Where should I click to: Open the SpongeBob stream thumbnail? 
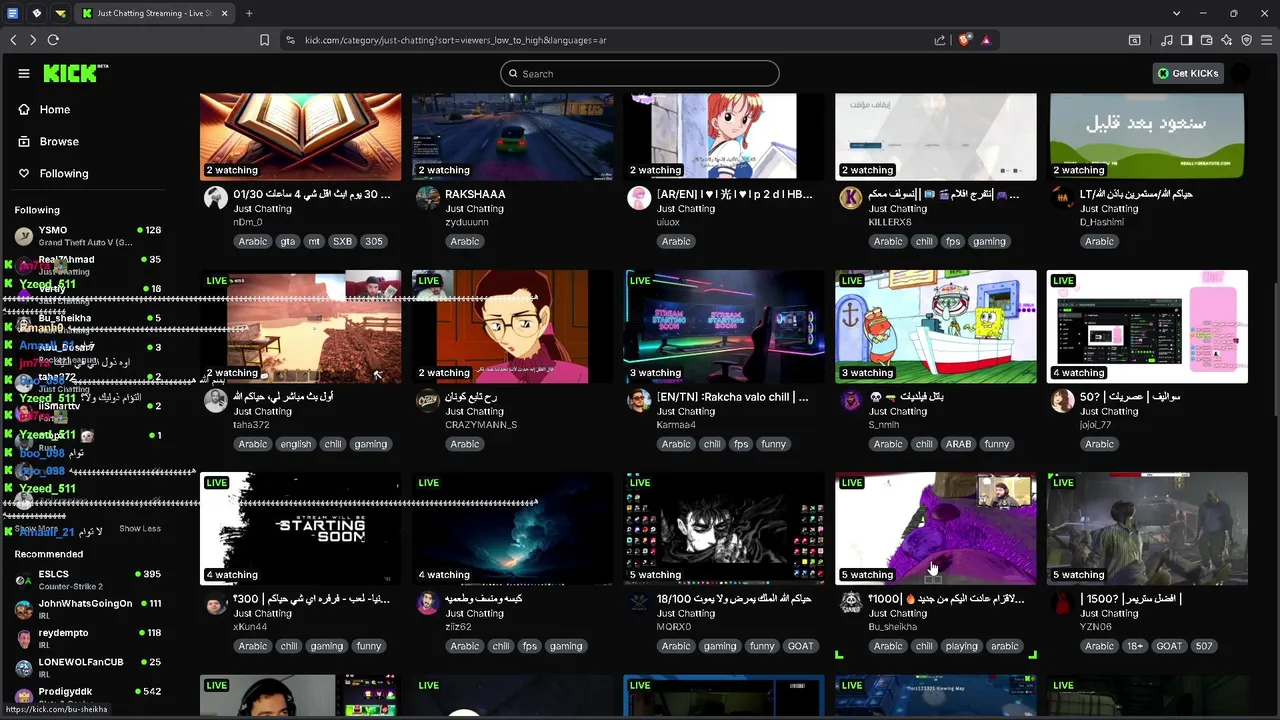pos(936,326)
